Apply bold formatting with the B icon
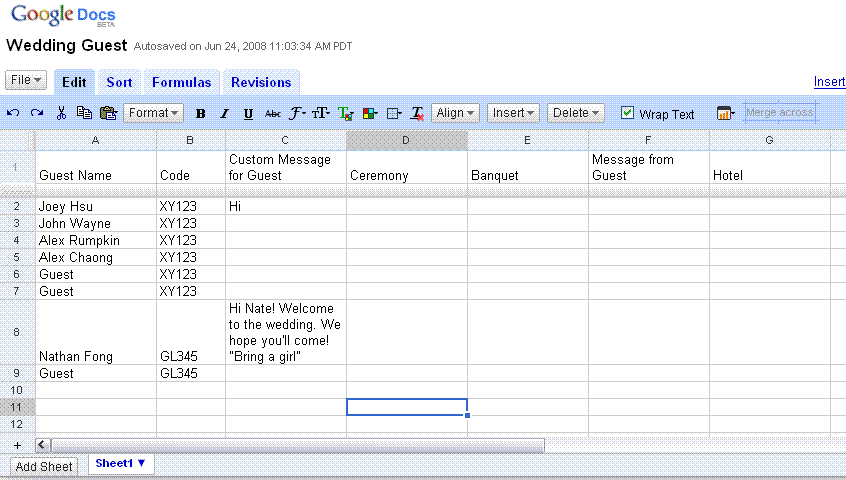The image size is (846, 480). (200, 114)
